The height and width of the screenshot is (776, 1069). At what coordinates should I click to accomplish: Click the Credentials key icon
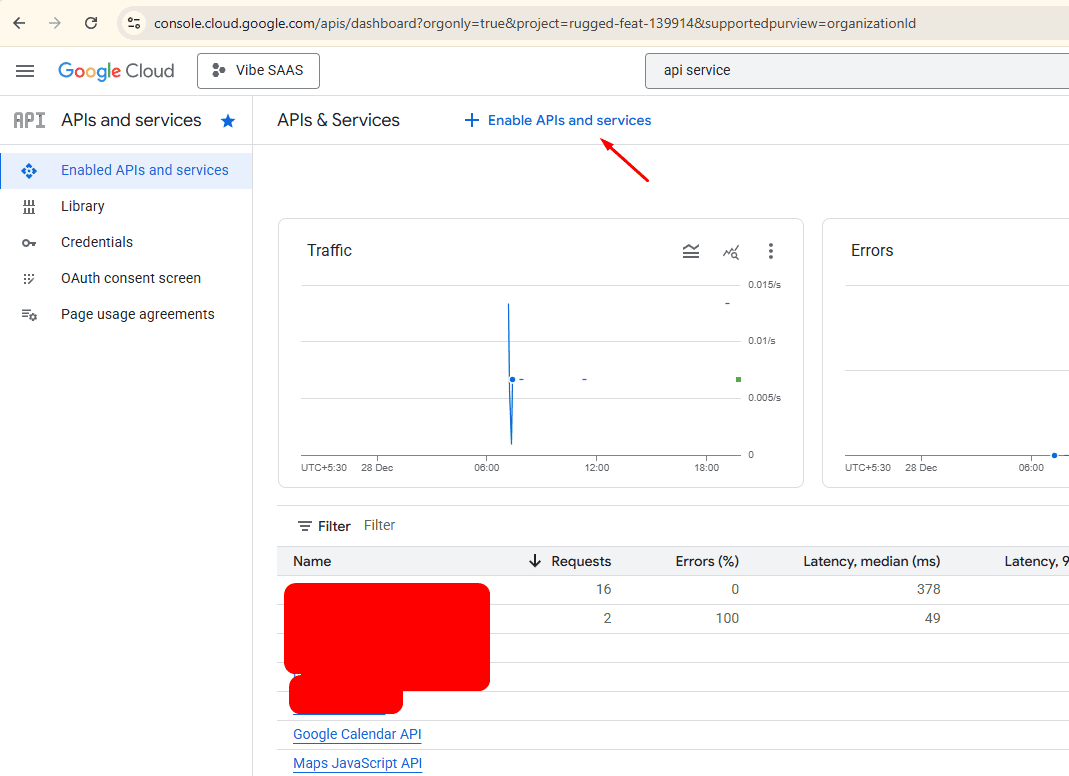pos(29,243)
